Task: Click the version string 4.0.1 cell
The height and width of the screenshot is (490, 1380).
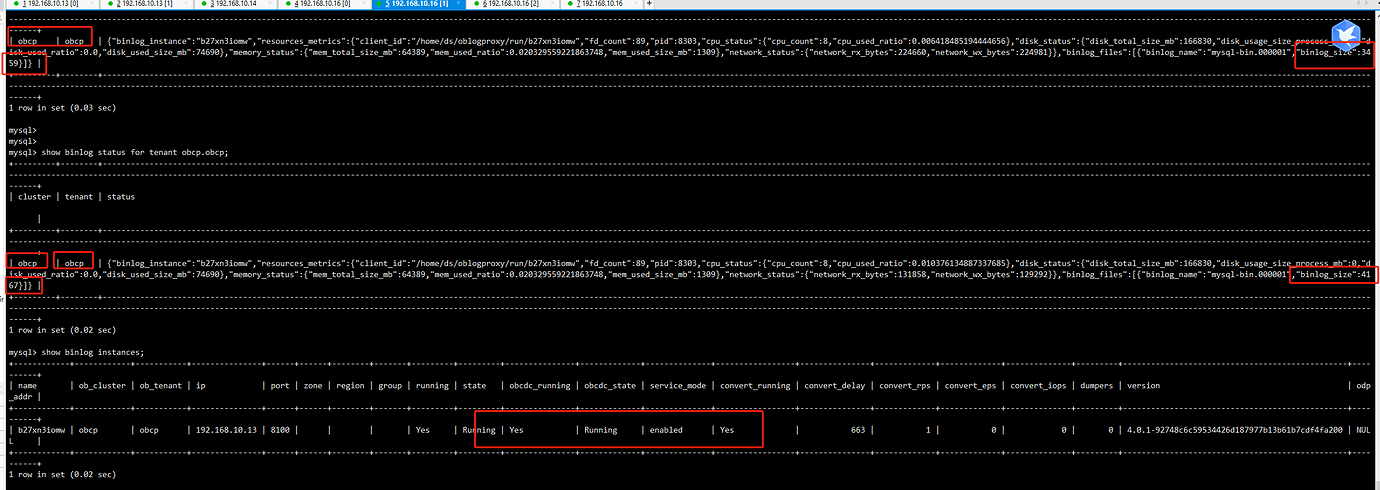Action: point(1230,429)
